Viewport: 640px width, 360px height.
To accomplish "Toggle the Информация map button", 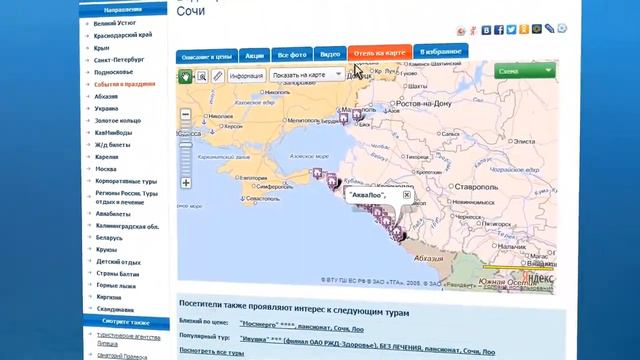I will tap(246, 76).
